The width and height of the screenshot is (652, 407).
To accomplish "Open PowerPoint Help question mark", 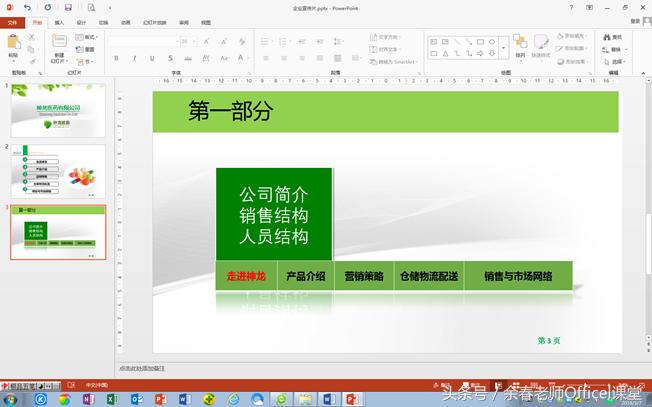I will coord(571,7).
